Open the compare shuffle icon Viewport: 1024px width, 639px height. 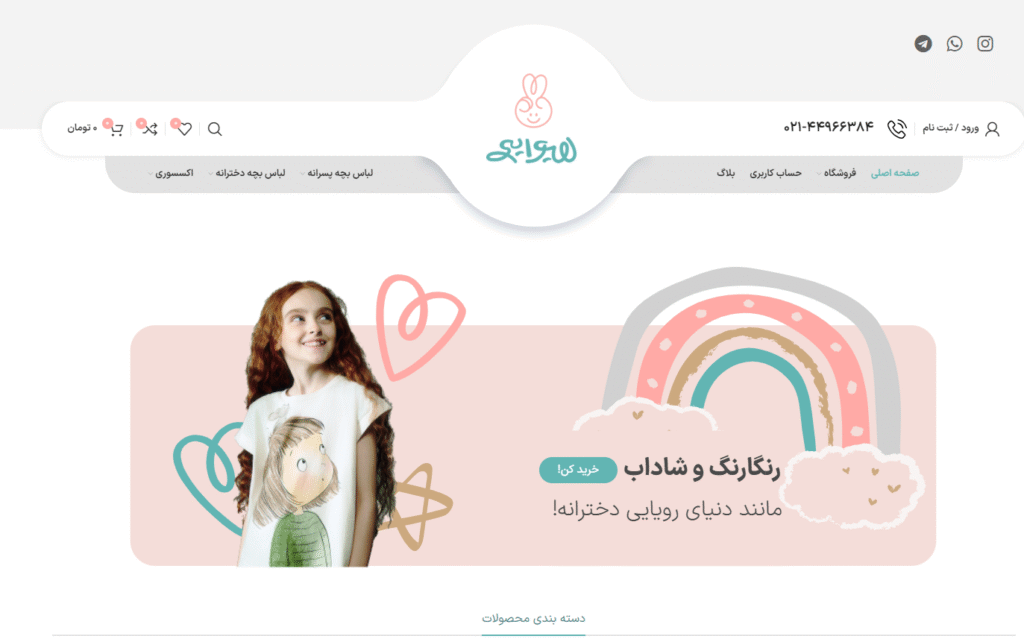point(150,129)
